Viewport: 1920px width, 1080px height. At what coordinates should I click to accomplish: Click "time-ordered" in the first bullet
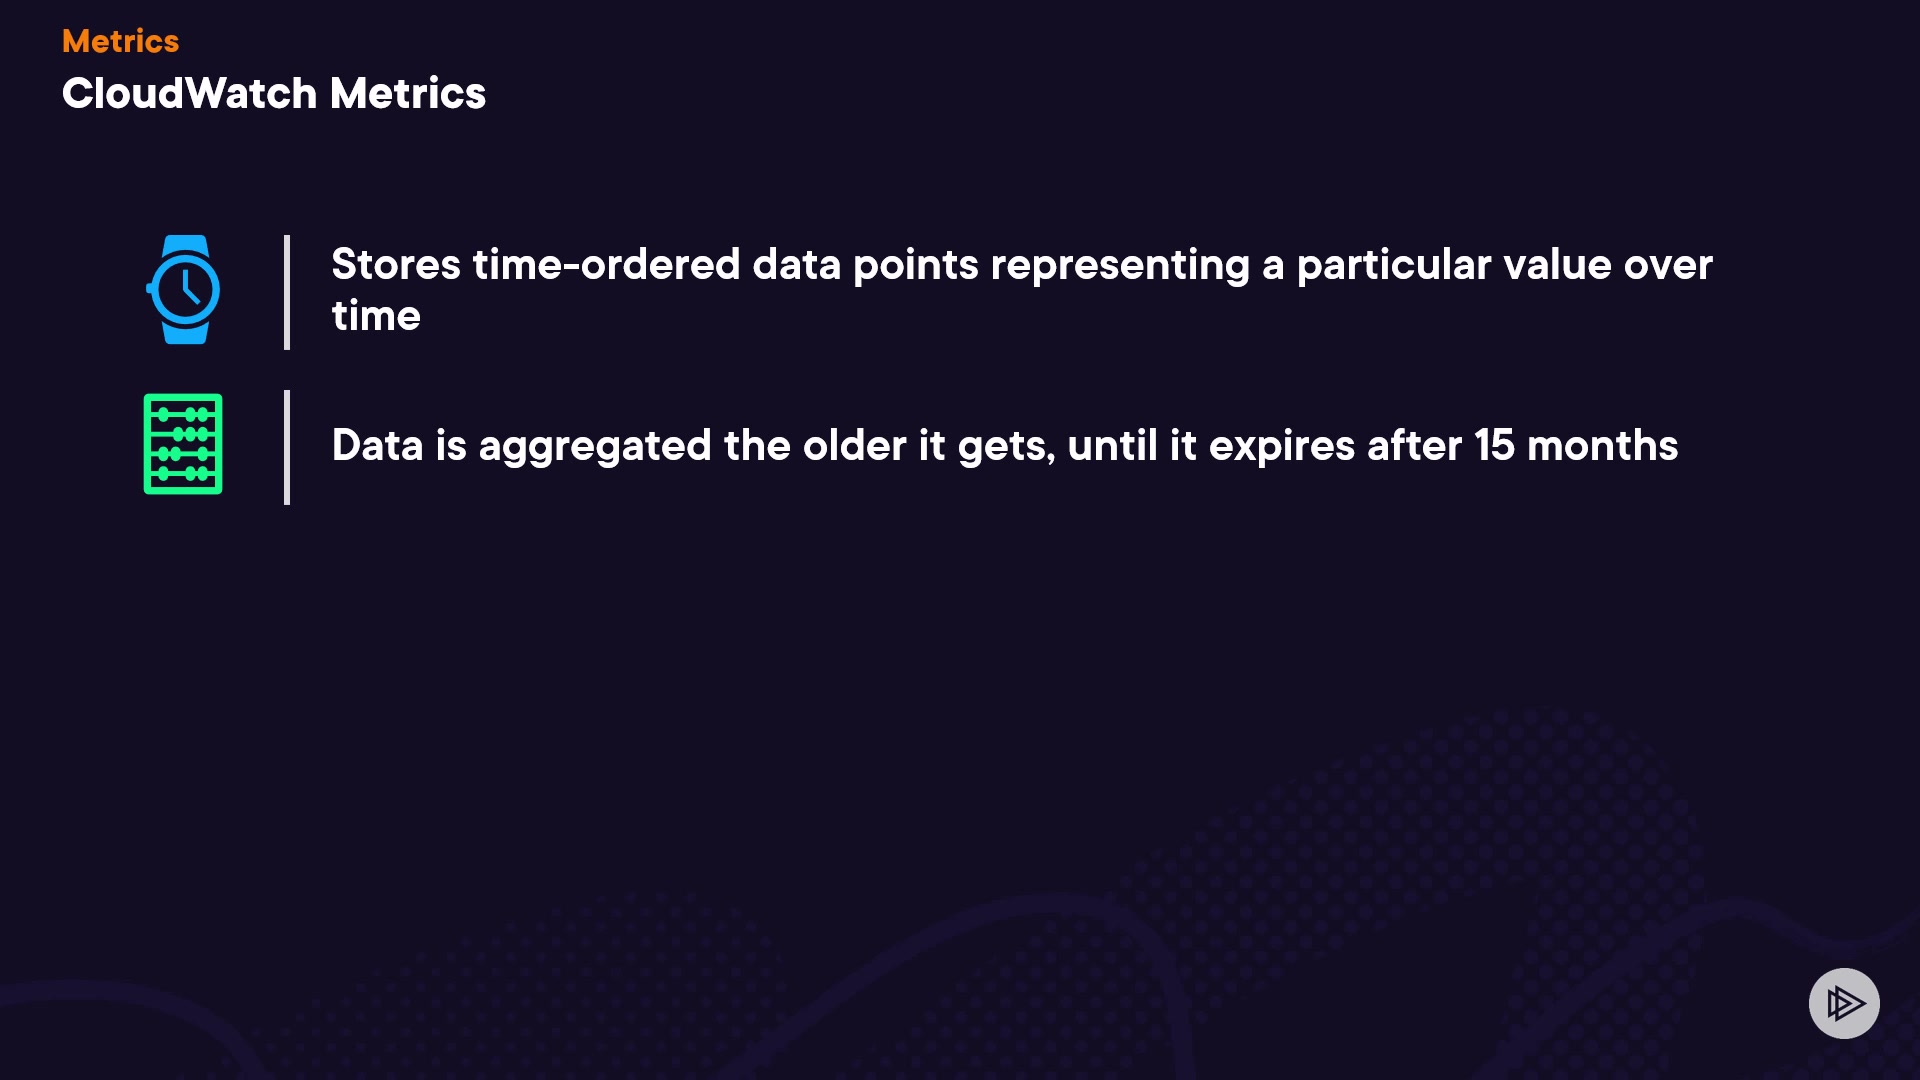coord(606,265)
